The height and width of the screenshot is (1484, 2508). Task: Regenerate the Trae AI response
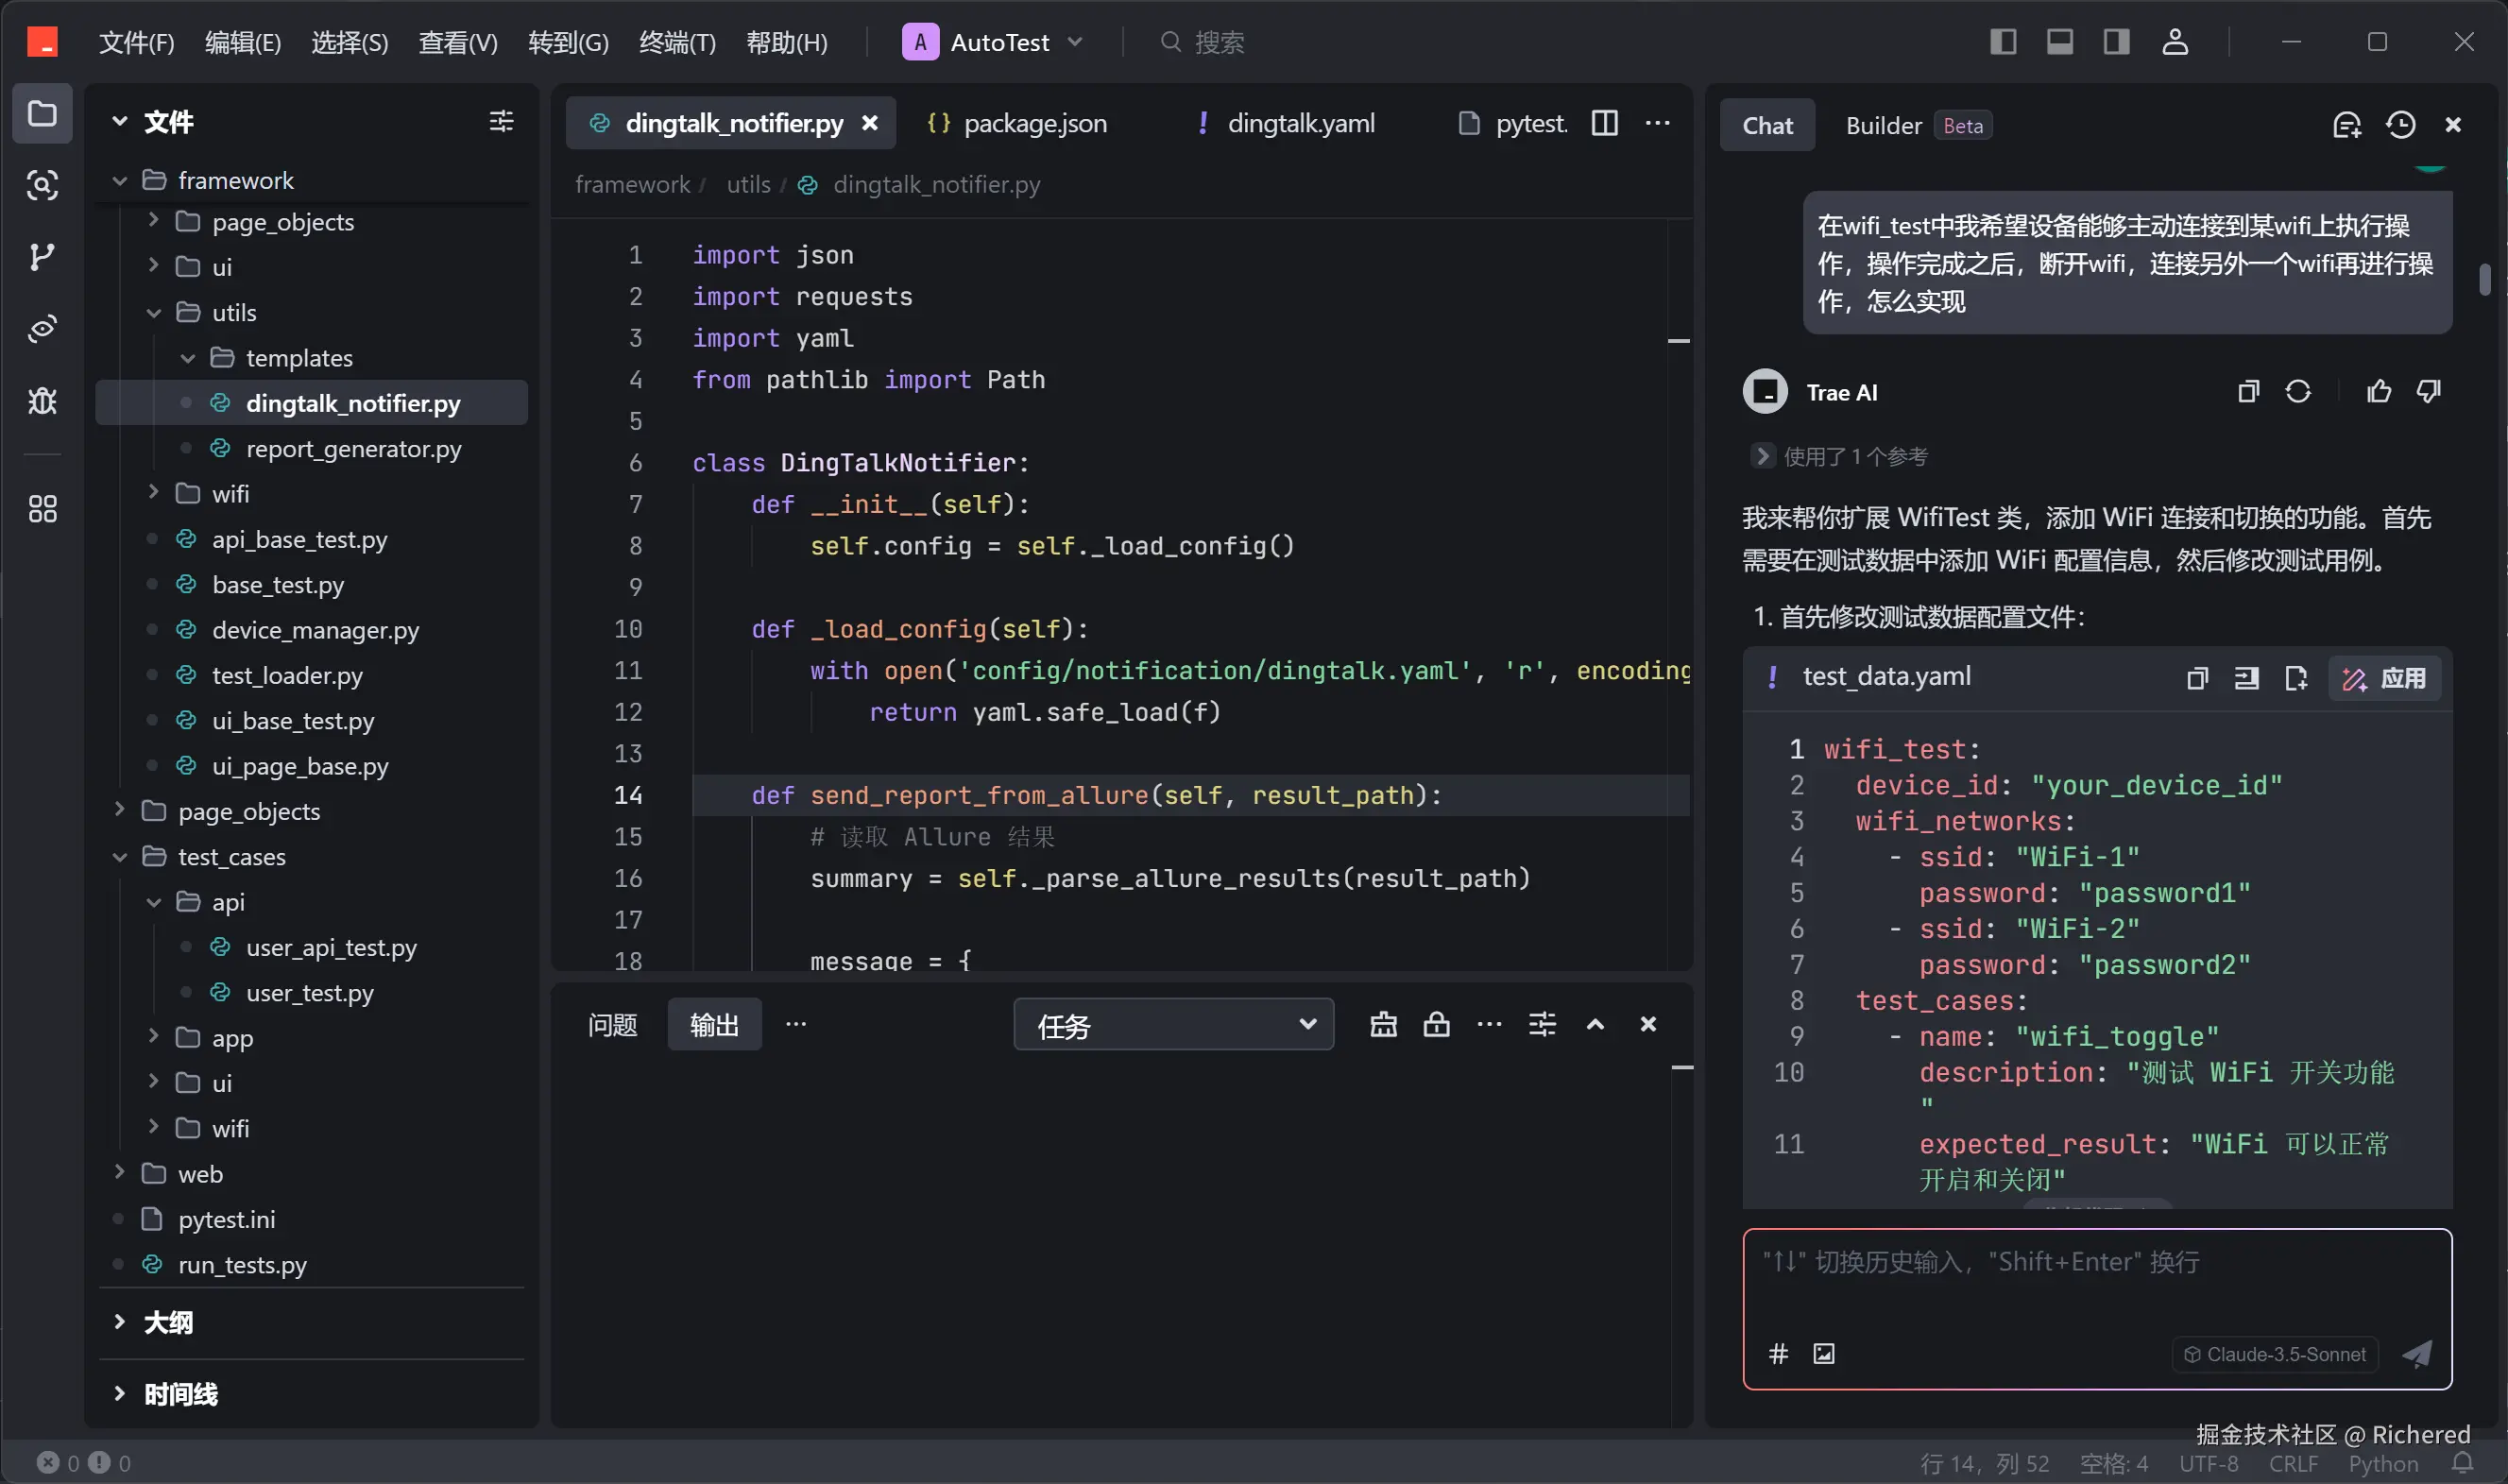pyautogui.click(x=2298, y=392)
